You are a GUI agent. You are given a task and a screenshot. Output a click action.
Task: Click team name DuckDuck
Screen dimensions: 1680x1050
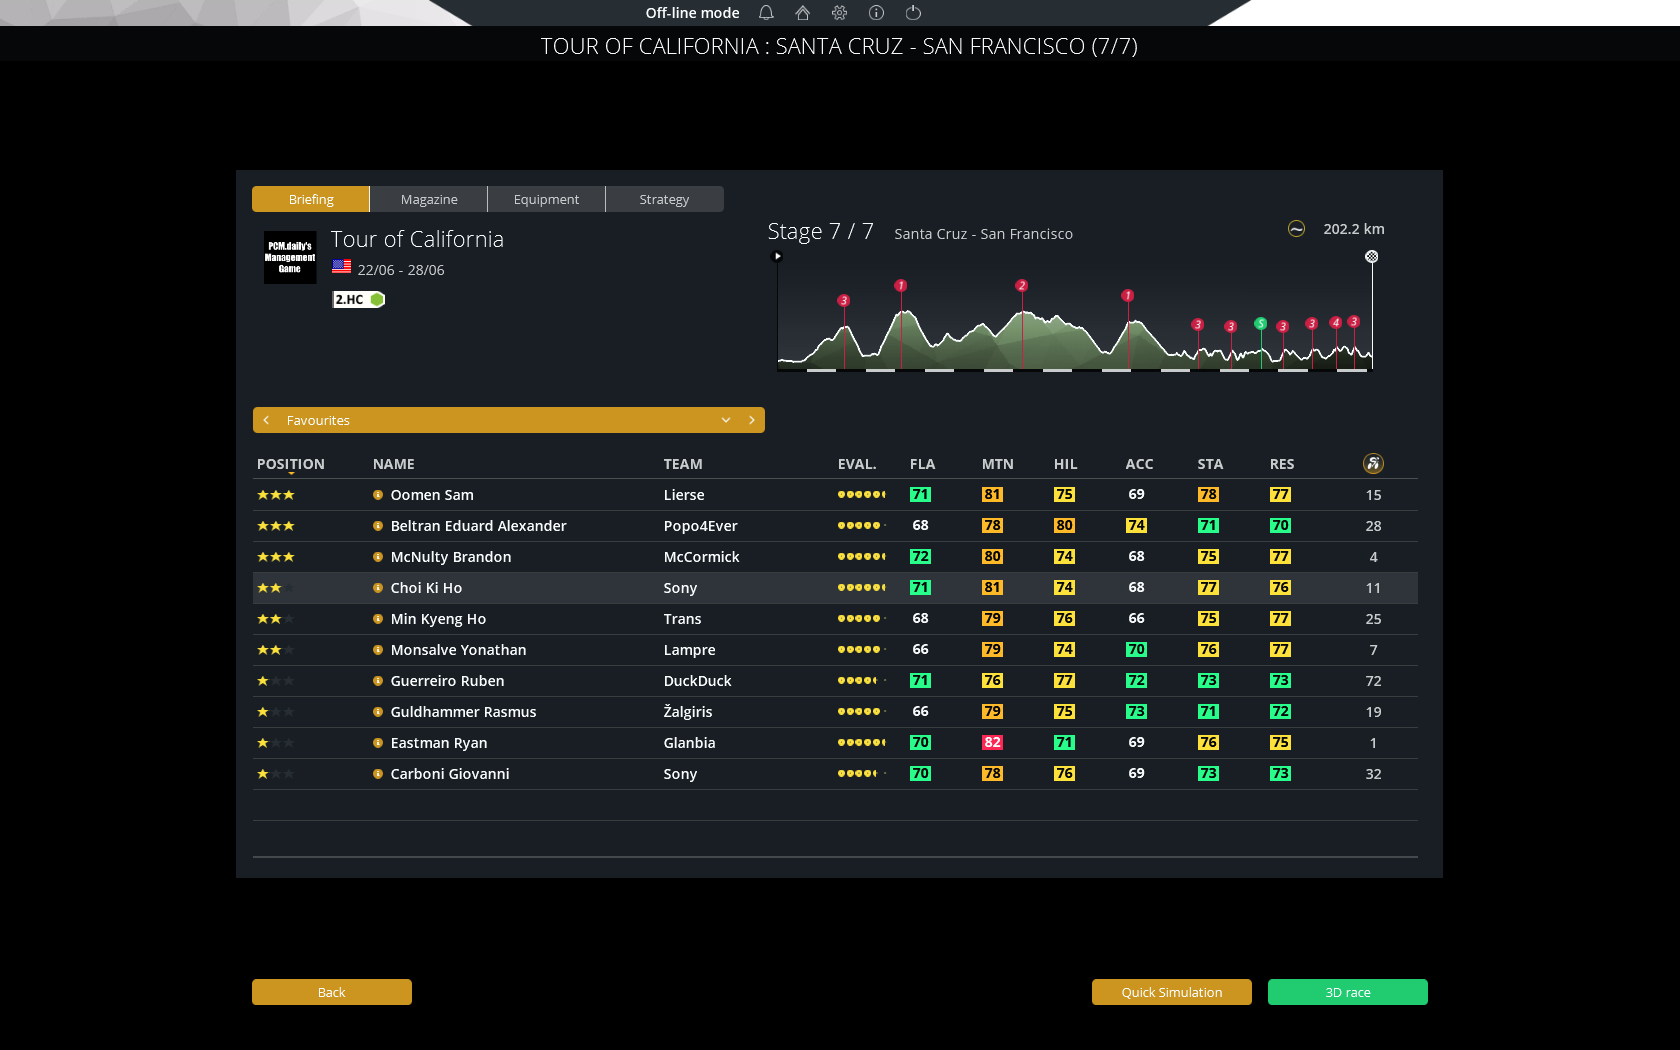click(x=698, y=681)
